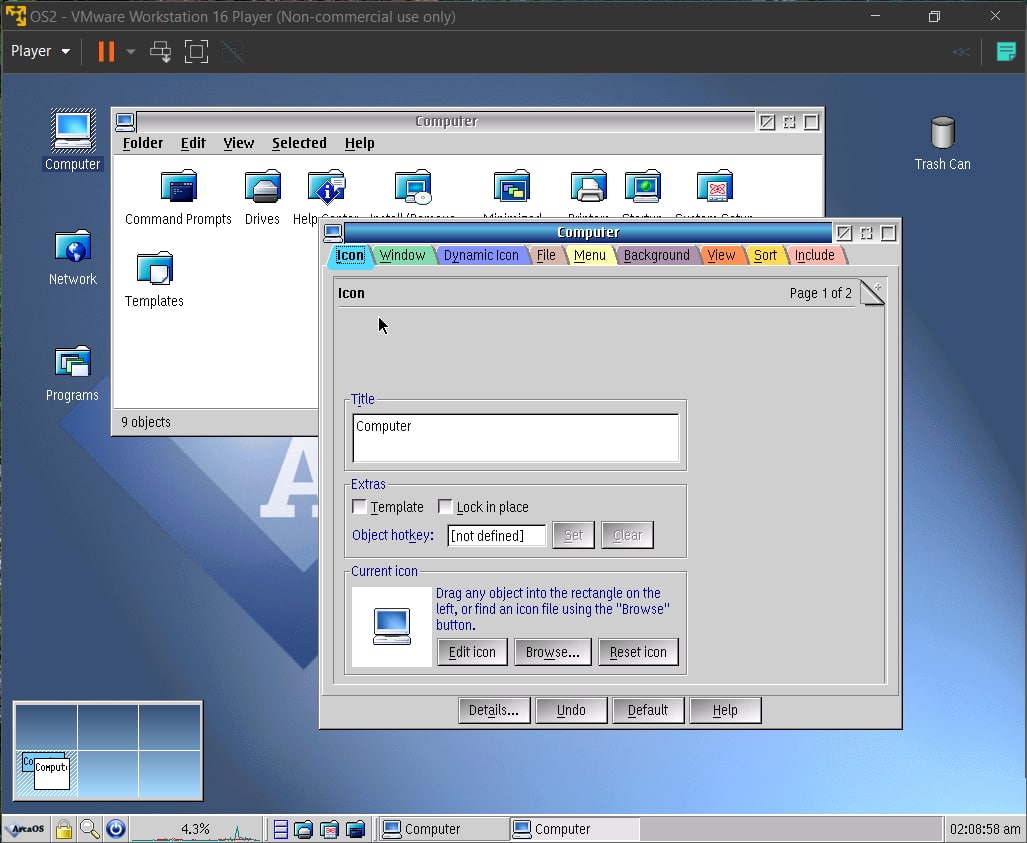Click the ArcaOS start button
The height and width of the screenshot is (843, 1027).
[x=25, y=829]
